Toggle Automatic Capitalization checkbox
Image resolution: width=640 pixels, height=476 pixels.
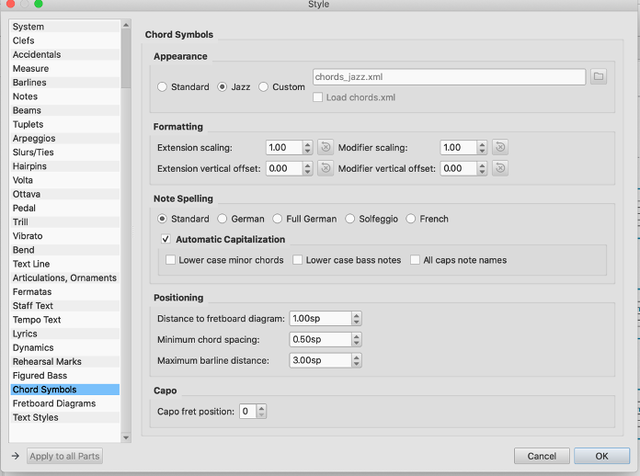click(x=167, y=240)
